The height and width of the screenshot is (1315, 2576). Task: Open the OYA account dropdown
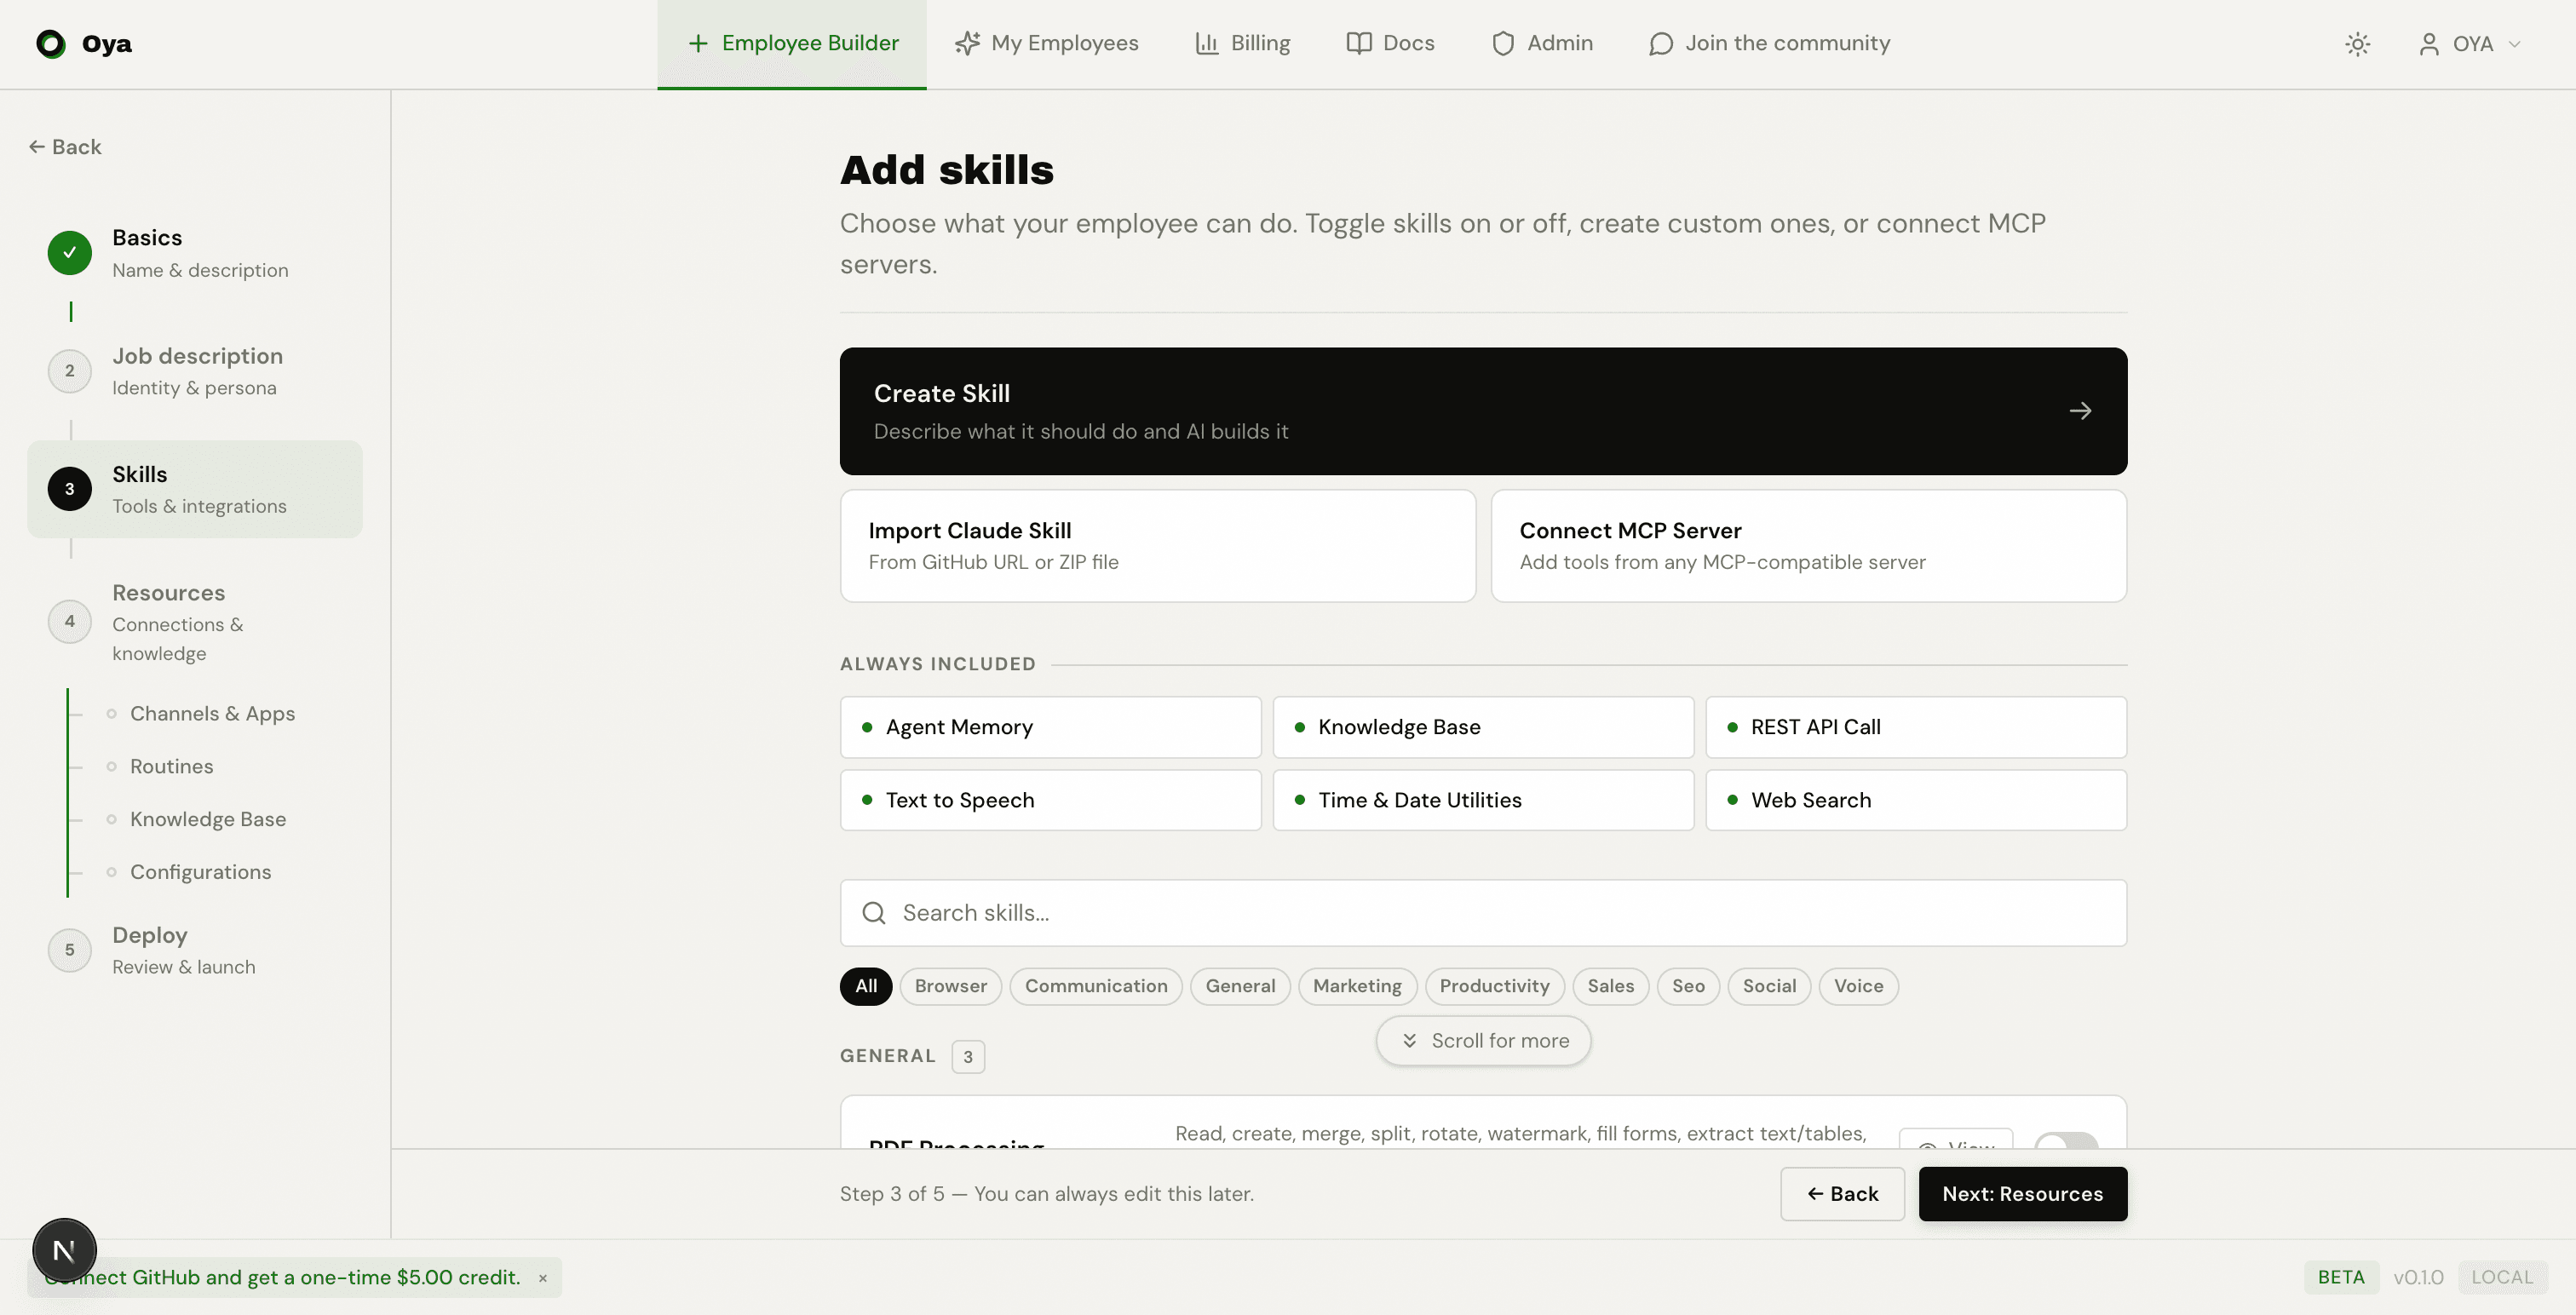click(x=2471, y=44)
